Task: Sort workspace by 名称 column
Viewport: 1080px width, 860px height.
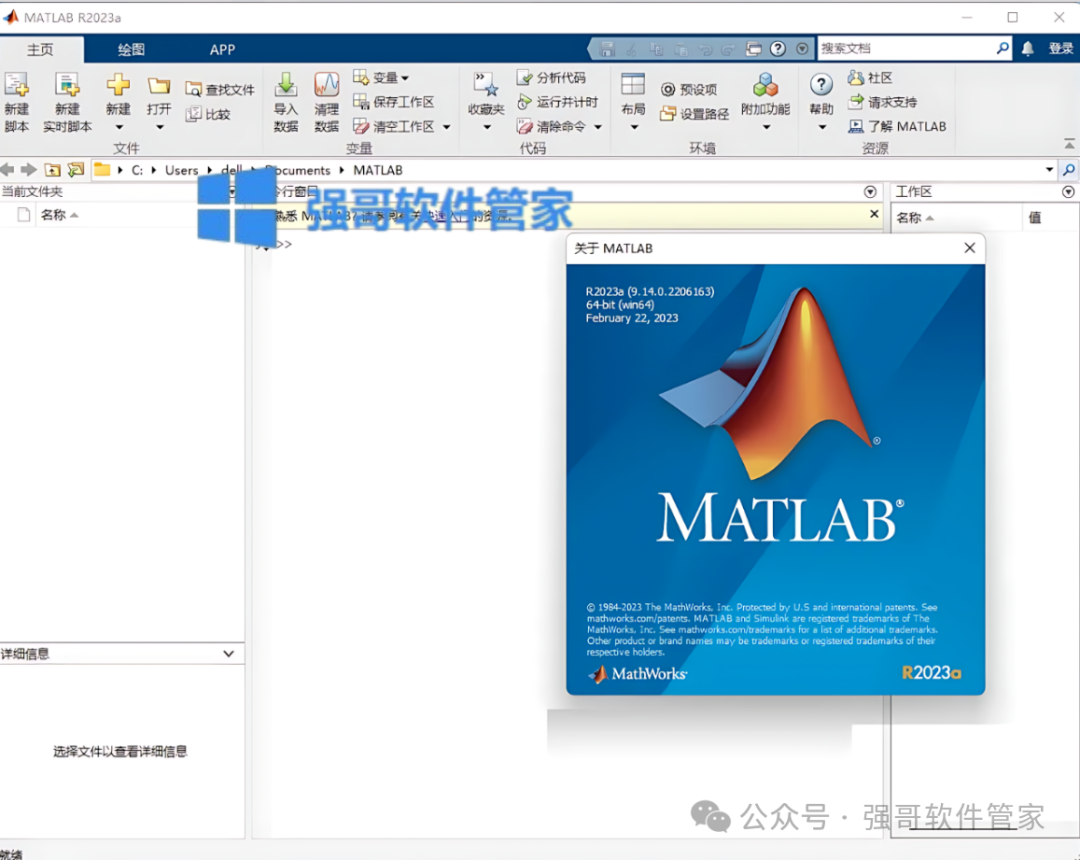Action: [915, 218]
